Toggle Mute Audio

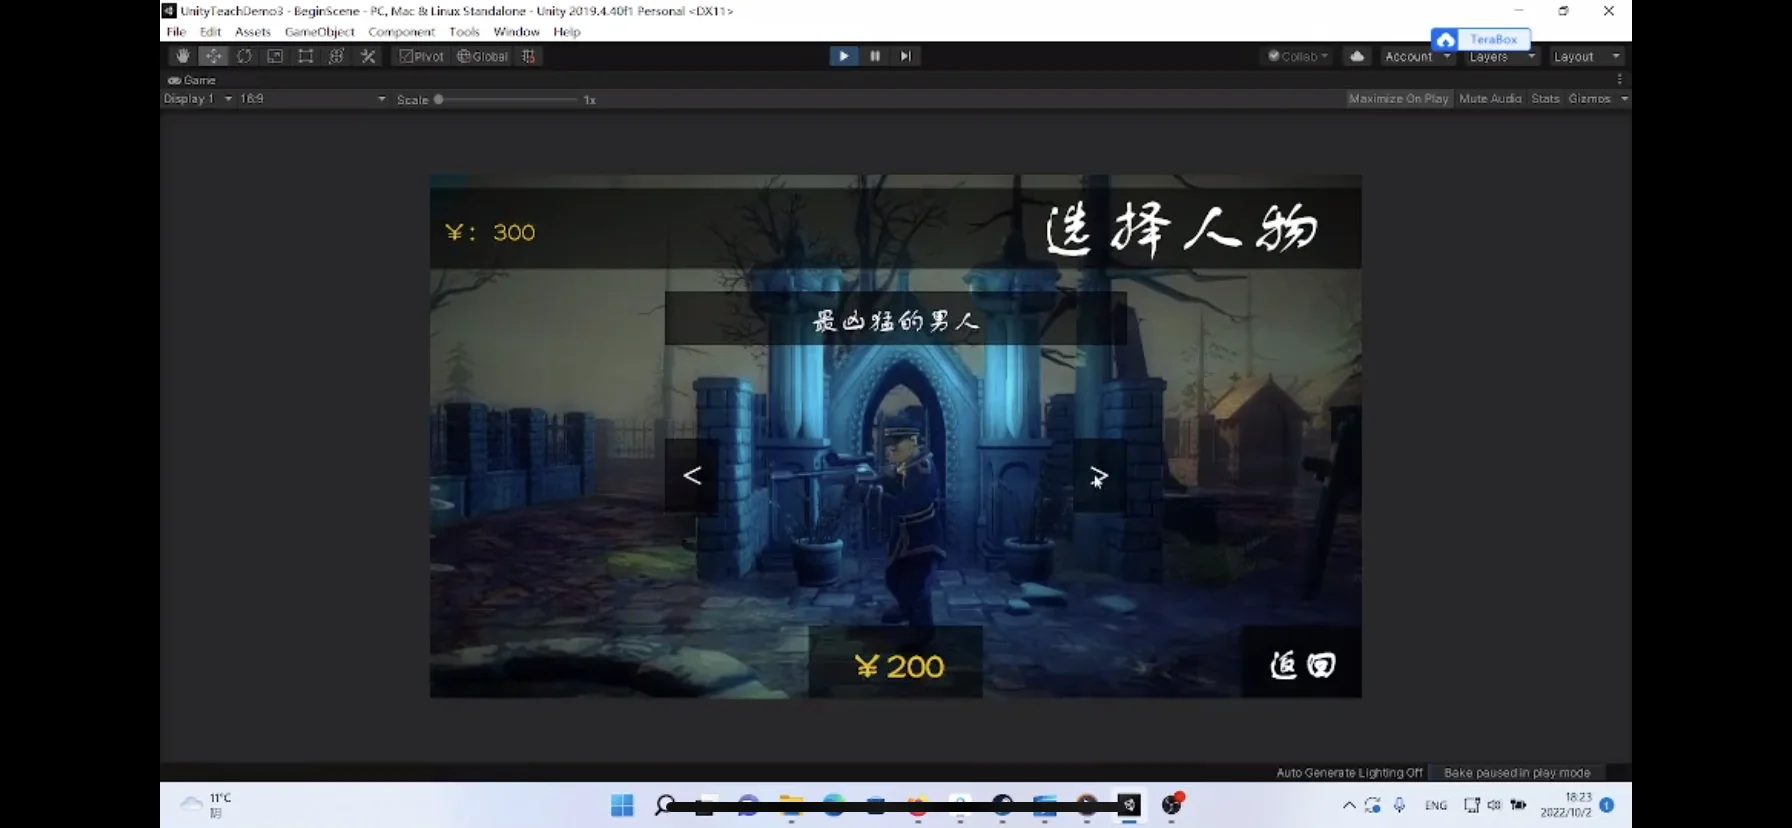coord(1489,99)
